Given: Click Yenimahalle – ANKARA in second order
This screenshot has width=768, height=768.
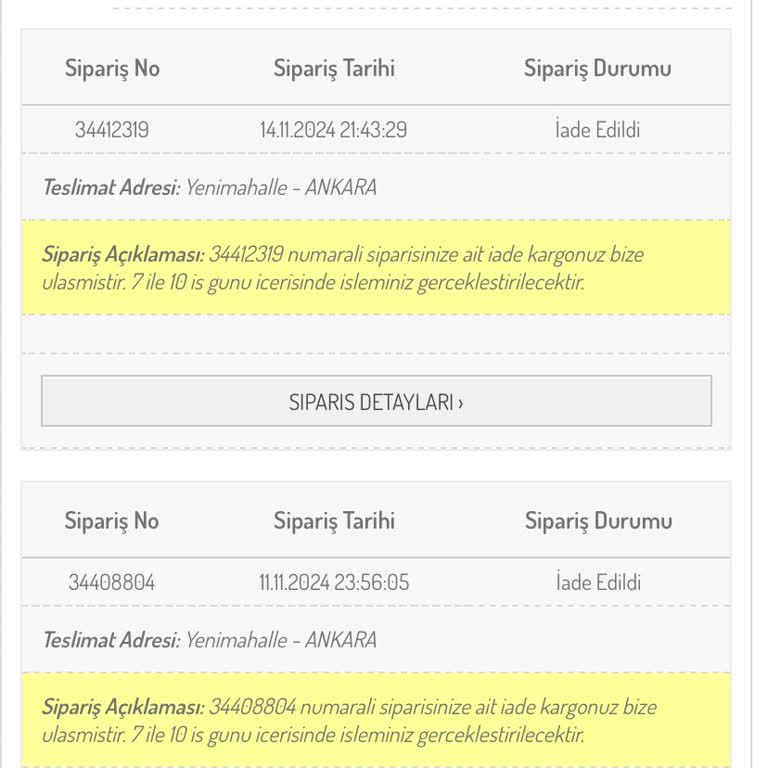Looking at the screenshot, I should click(x=281, y=640).
